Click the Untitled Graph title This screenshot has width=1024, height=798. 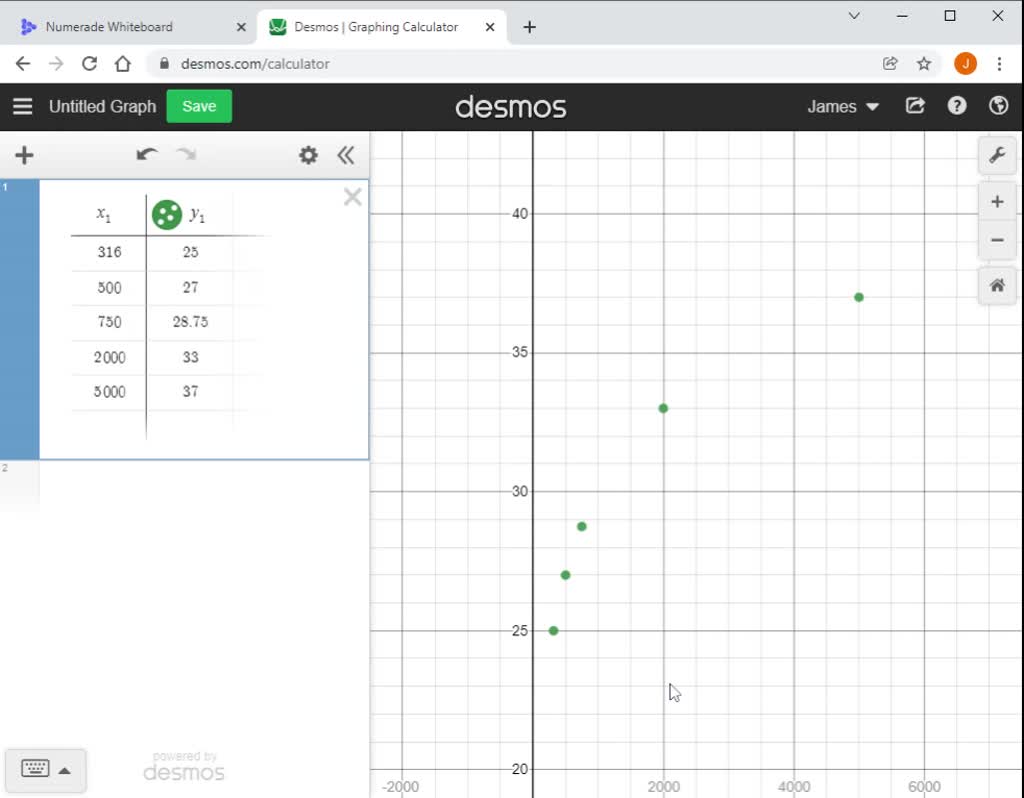[x=102, y=106]
